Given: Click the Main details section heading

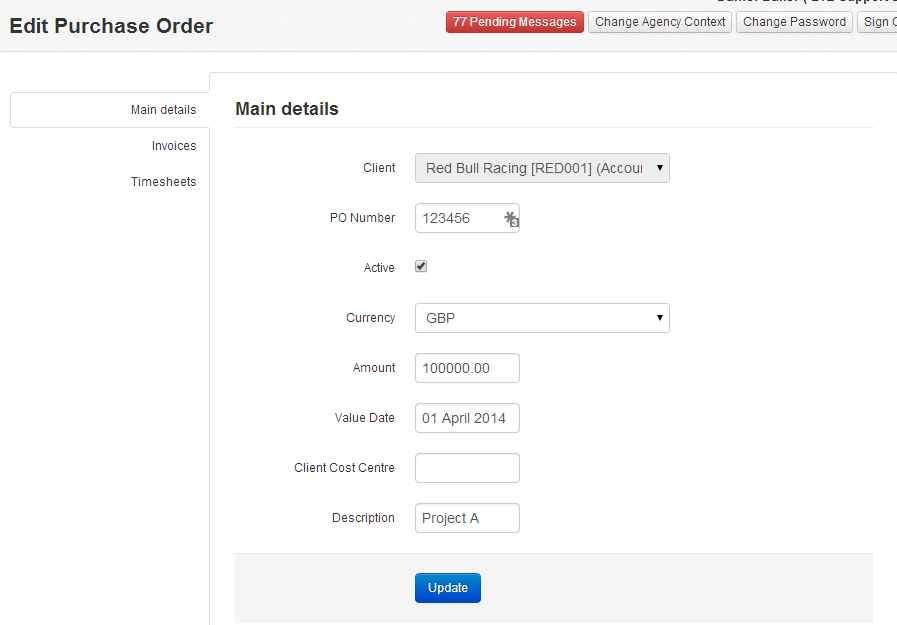Looking at the screenshot, I should [287, 109].
